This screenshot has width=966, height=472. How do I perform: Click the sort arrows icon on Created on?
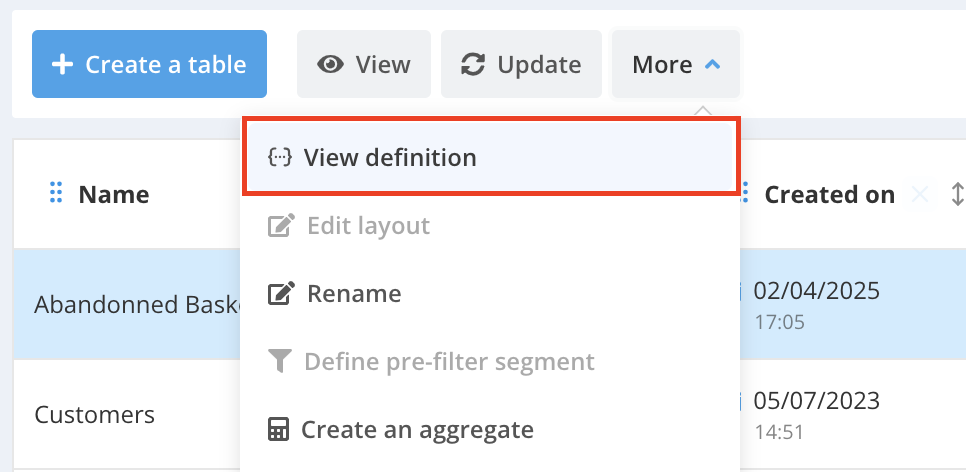click(957, 194)
